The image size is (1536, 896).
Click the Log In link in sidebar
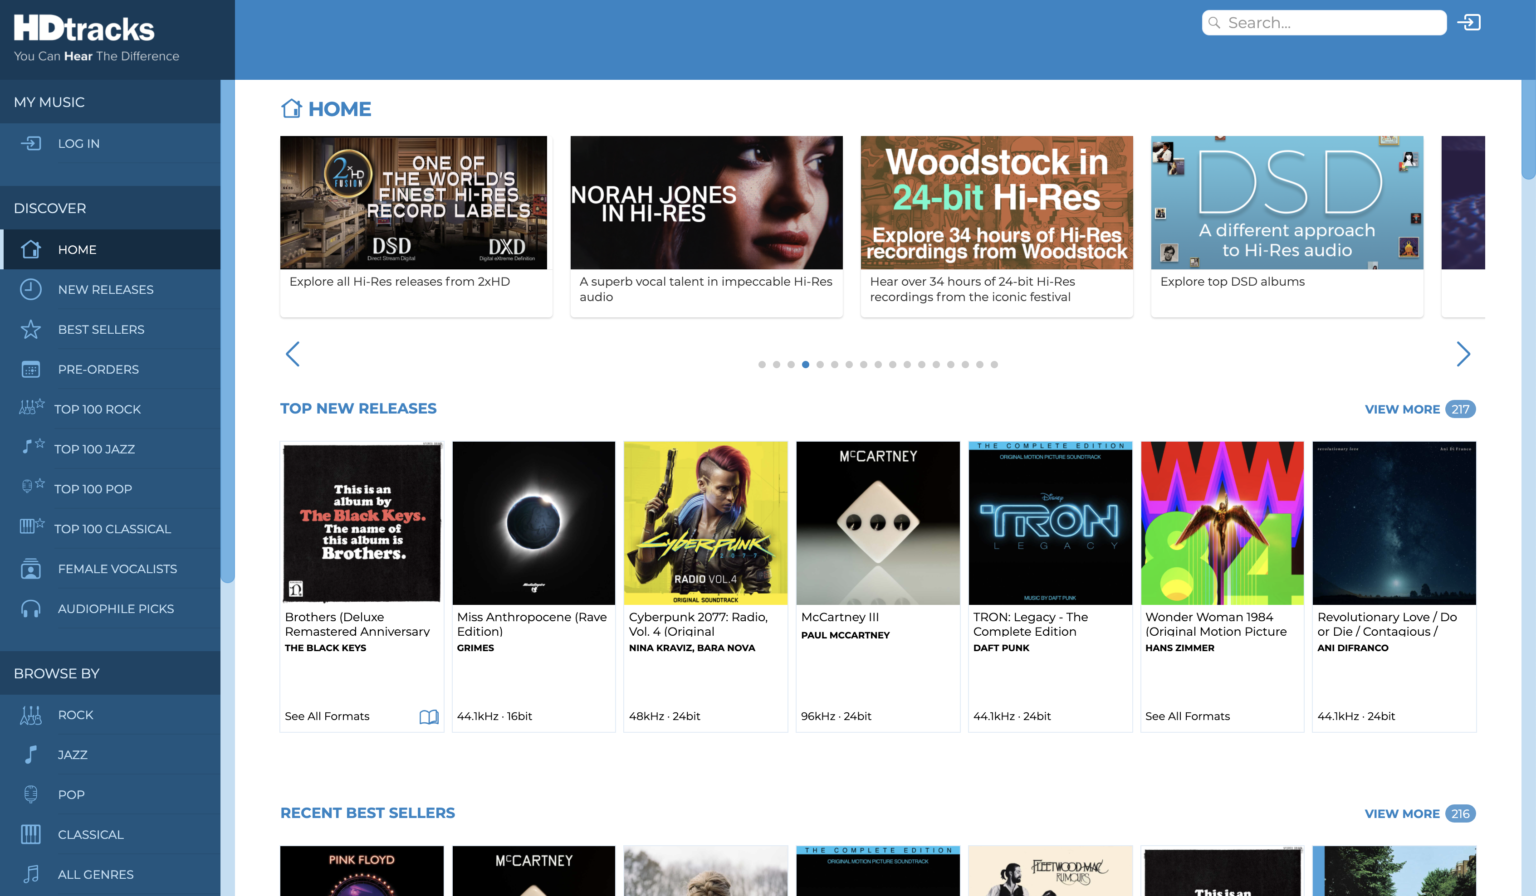pos(78,144)
